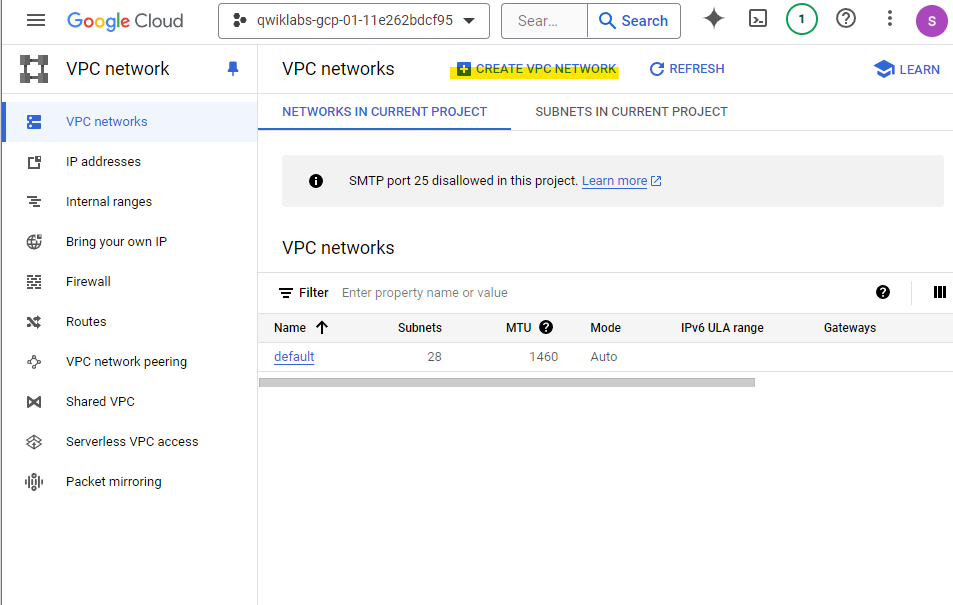Click the IP addresses sidebar icon
This screenshot has width=953, height=605.
pyautogui.click(x=34, y=162)
